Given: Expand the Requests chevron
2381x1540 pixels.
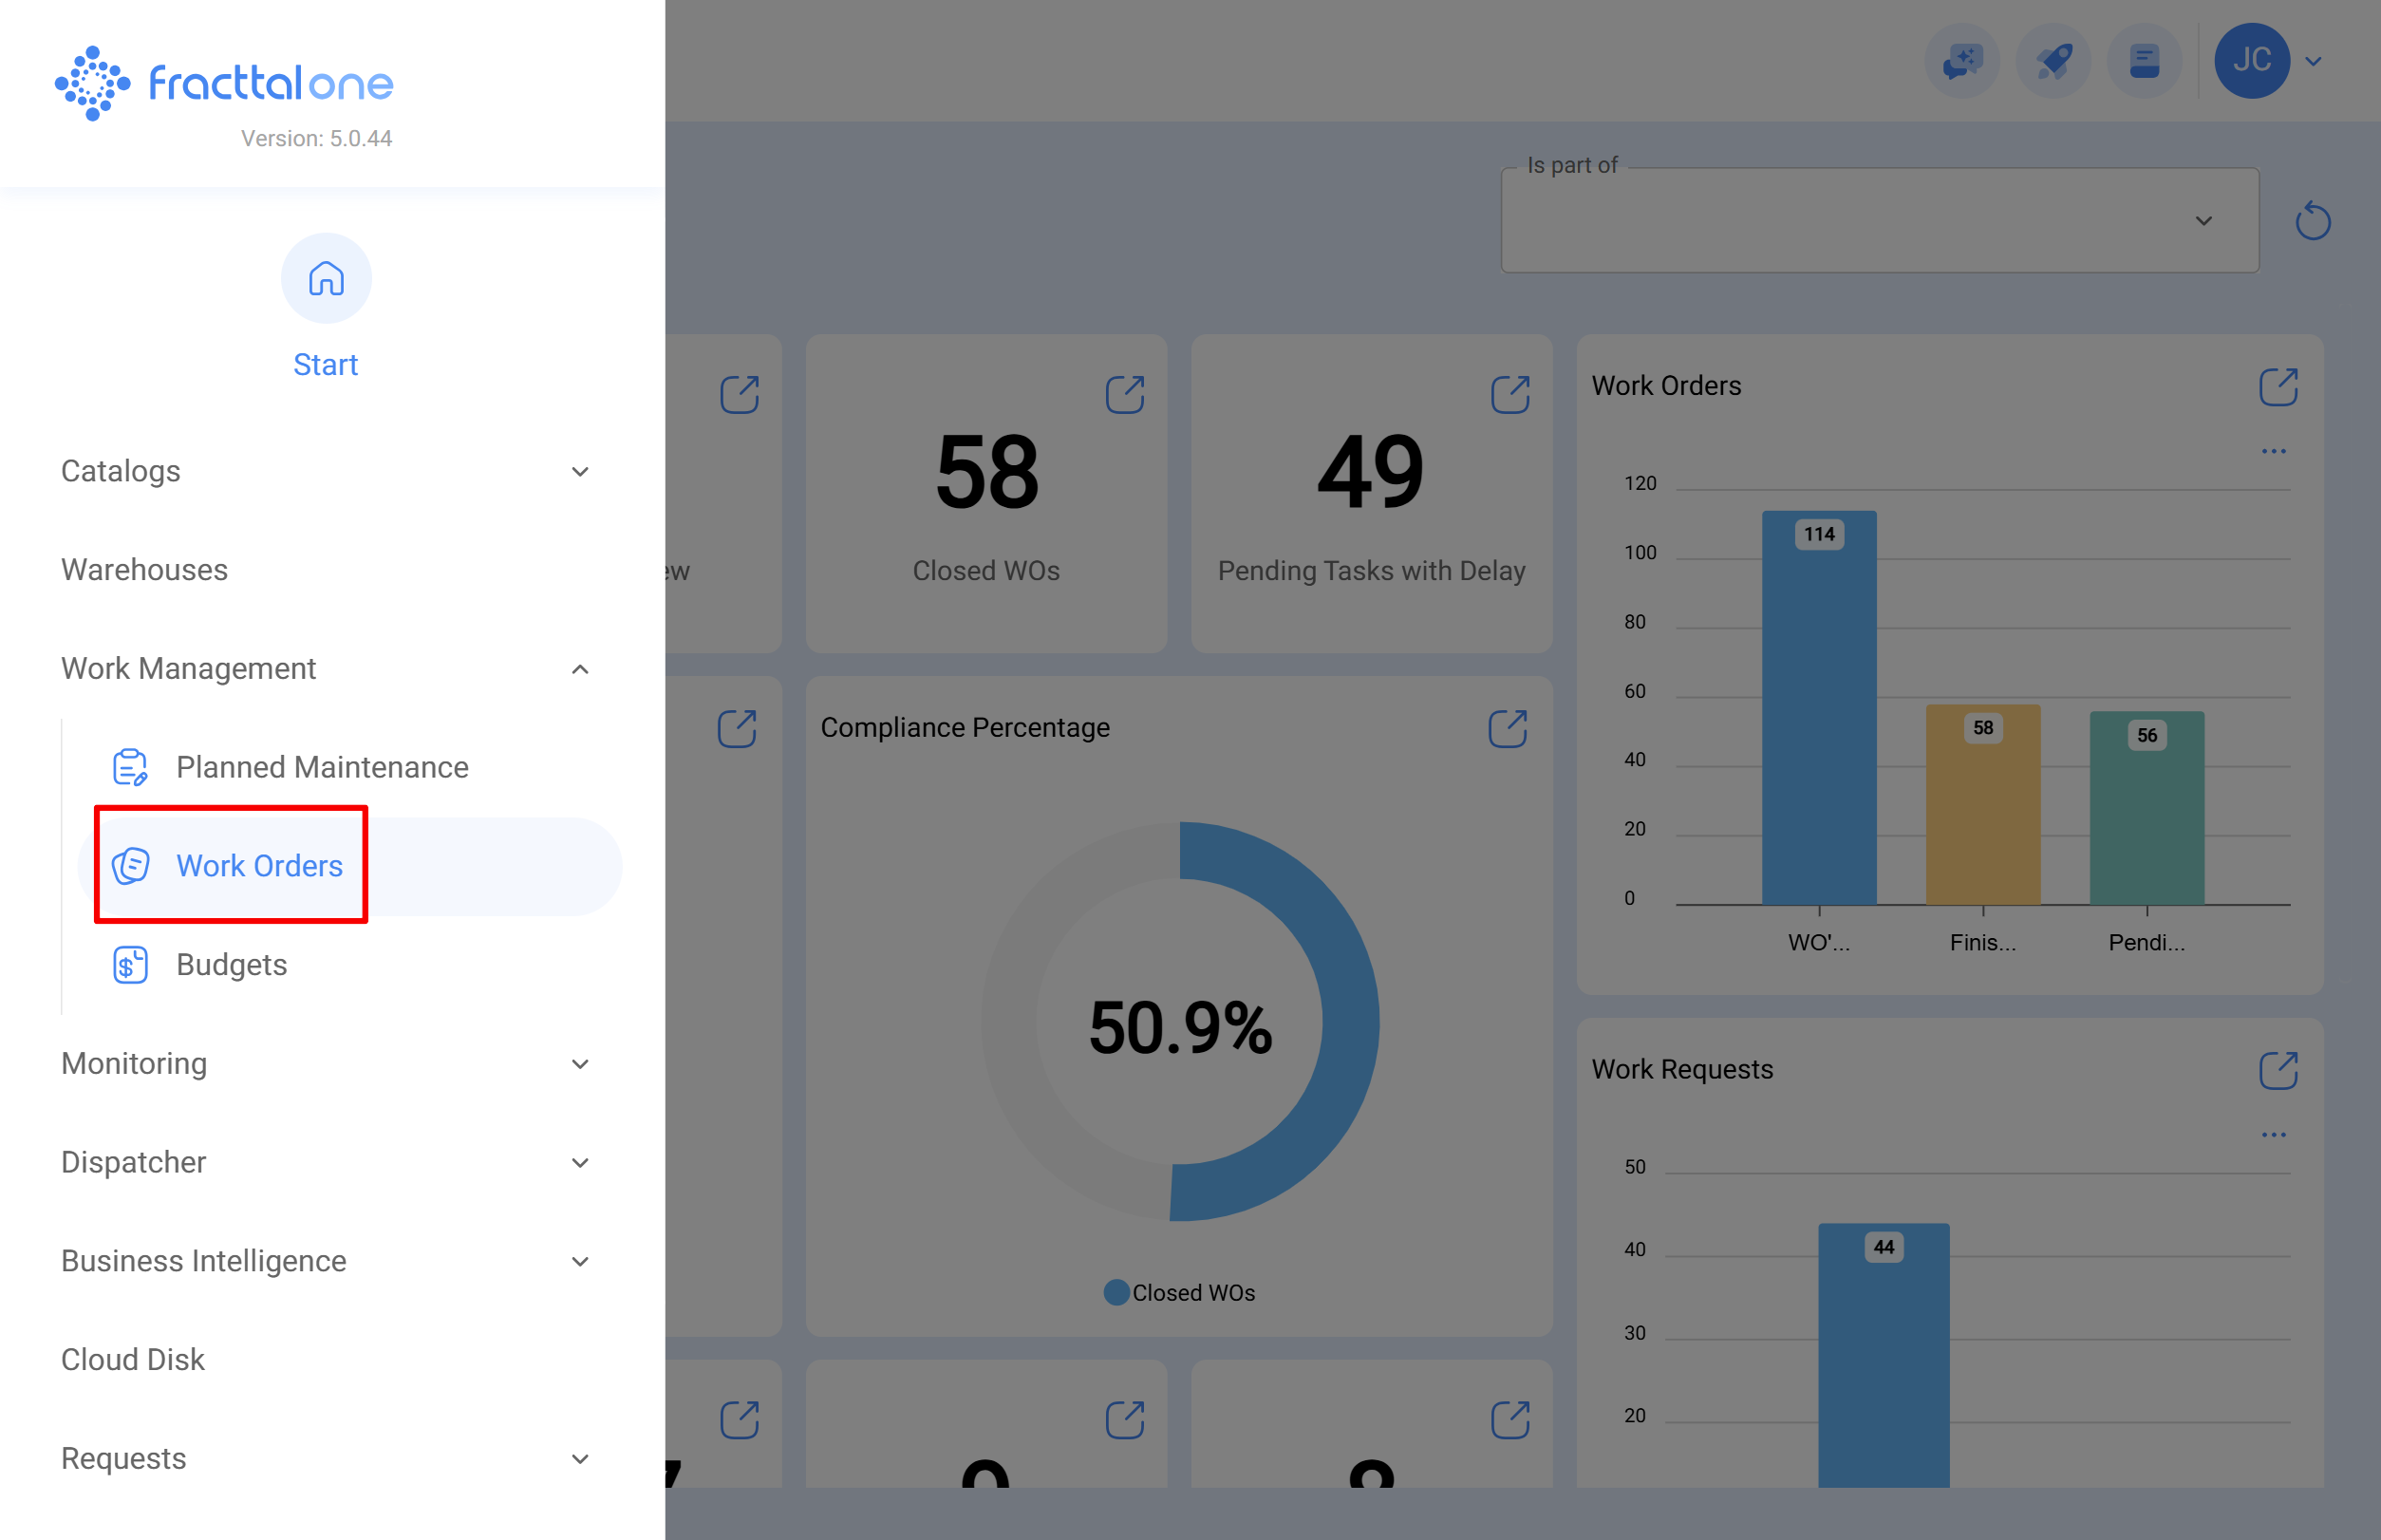Looking at the screenshot, I should (580, 1459).
